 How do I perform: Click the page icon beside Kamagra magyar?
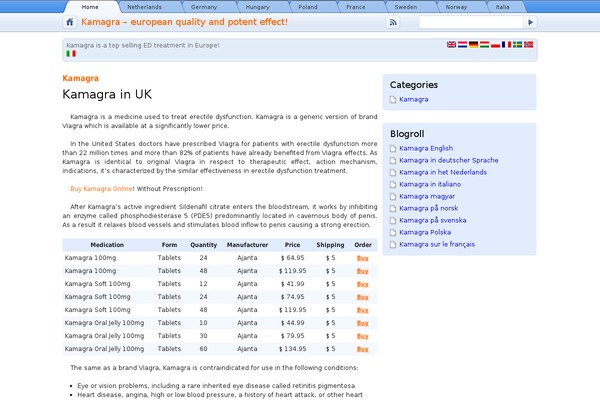[393, 196]
